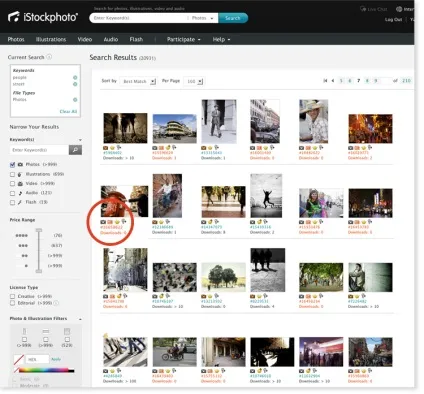Enable the Creative license type checkbox
424x394 pixels.
(12, 296)
